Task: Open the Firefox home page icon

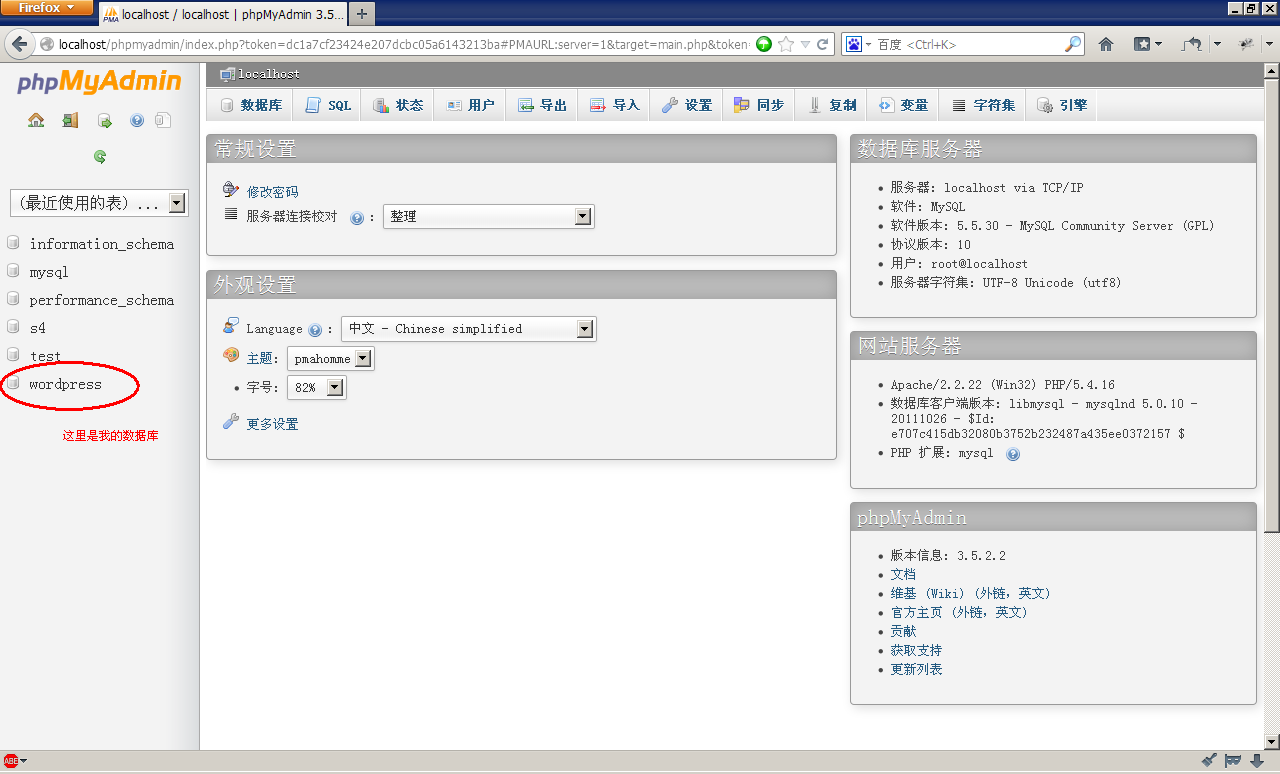Action: pyautogui.click(x=1106, y=44)
